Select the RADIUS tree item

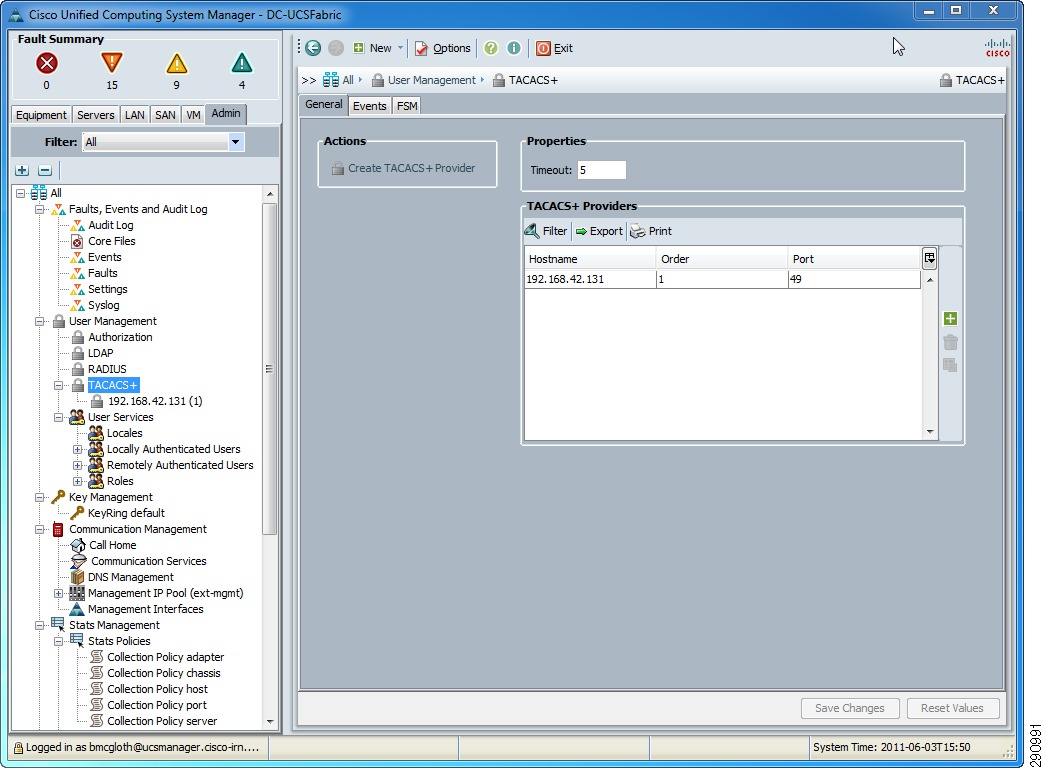point(107,369)
